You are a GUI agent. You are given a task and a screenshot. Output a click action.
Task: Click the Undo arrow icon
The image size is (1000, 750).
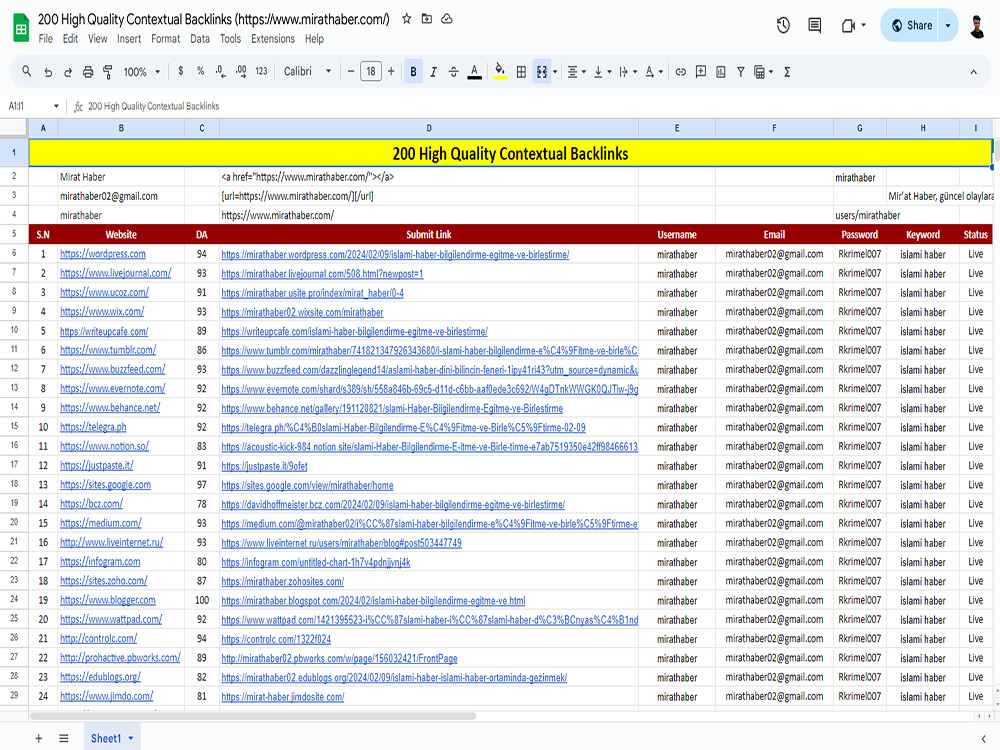click(48, 72)
